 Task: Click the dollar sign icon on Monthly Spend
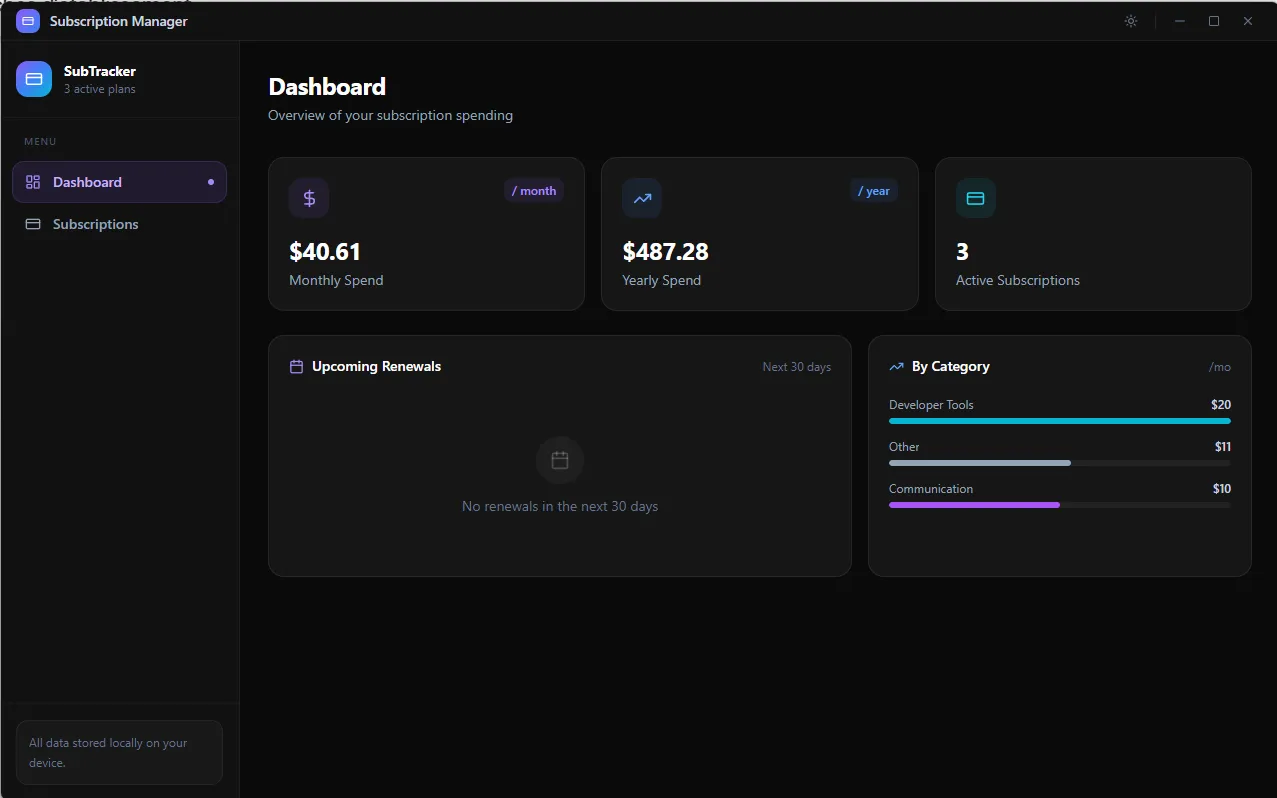[309, 198]
